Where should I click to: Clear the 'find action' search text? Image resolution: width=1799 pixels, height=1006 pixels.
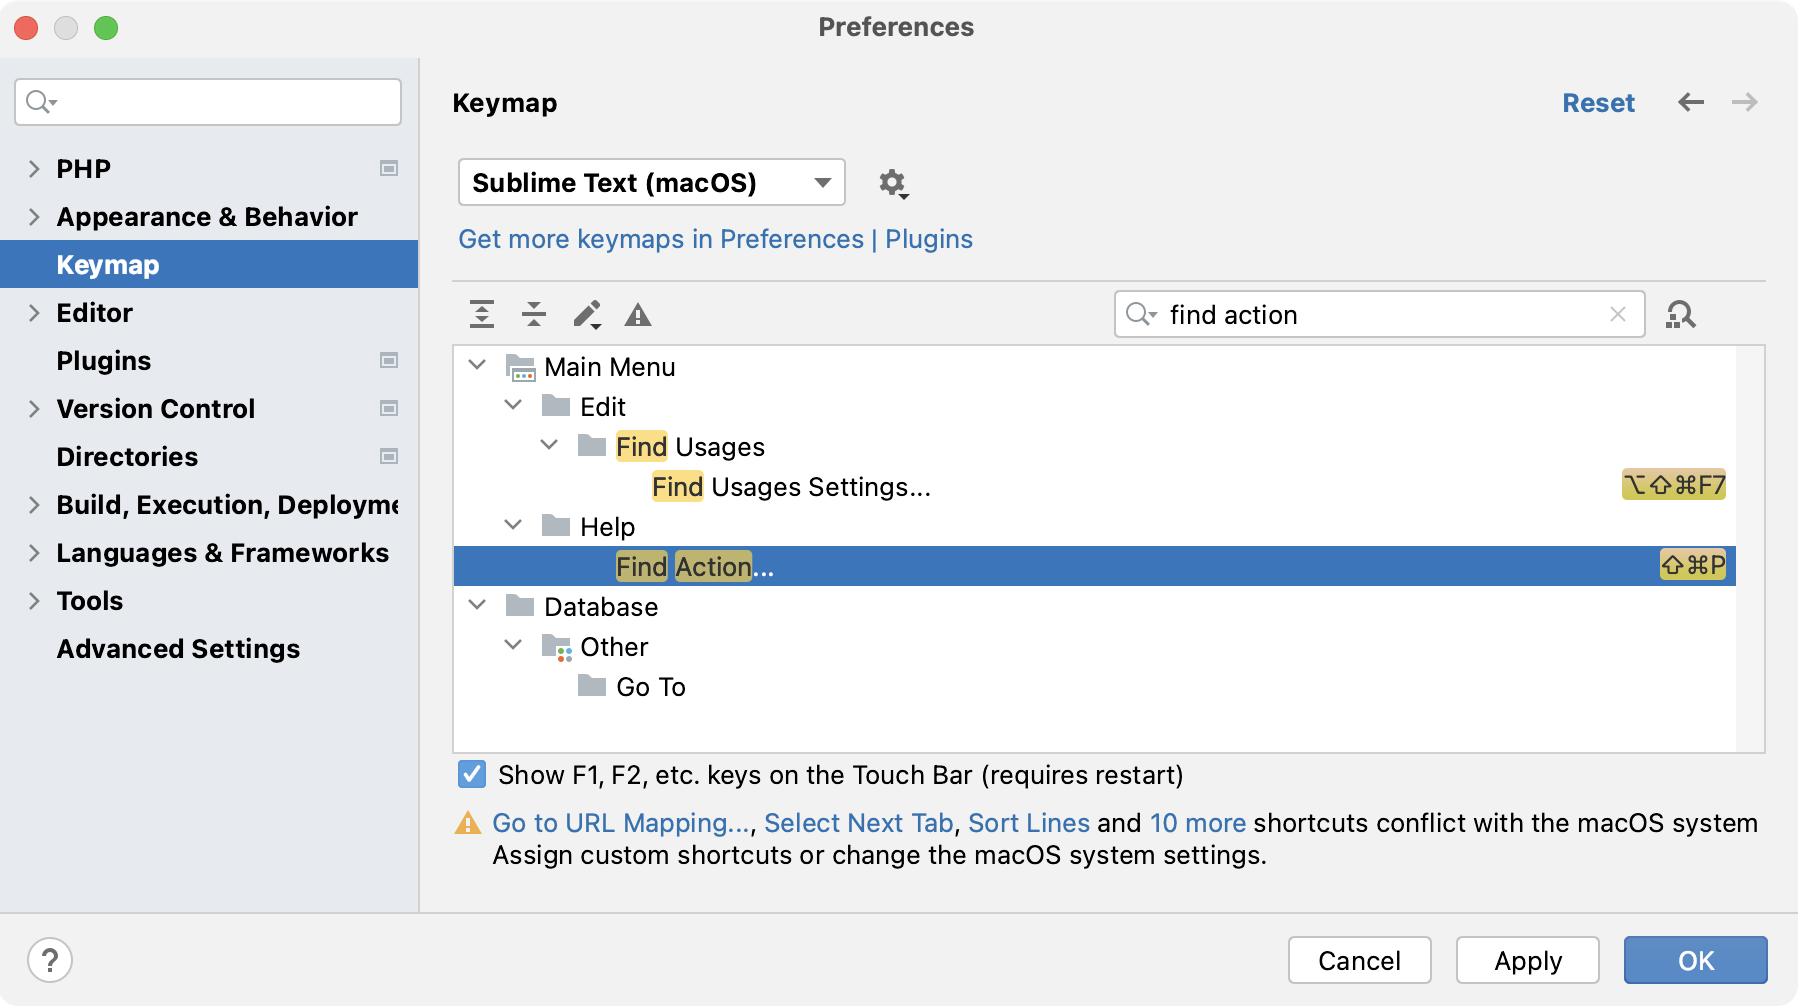click(1618, 315)
